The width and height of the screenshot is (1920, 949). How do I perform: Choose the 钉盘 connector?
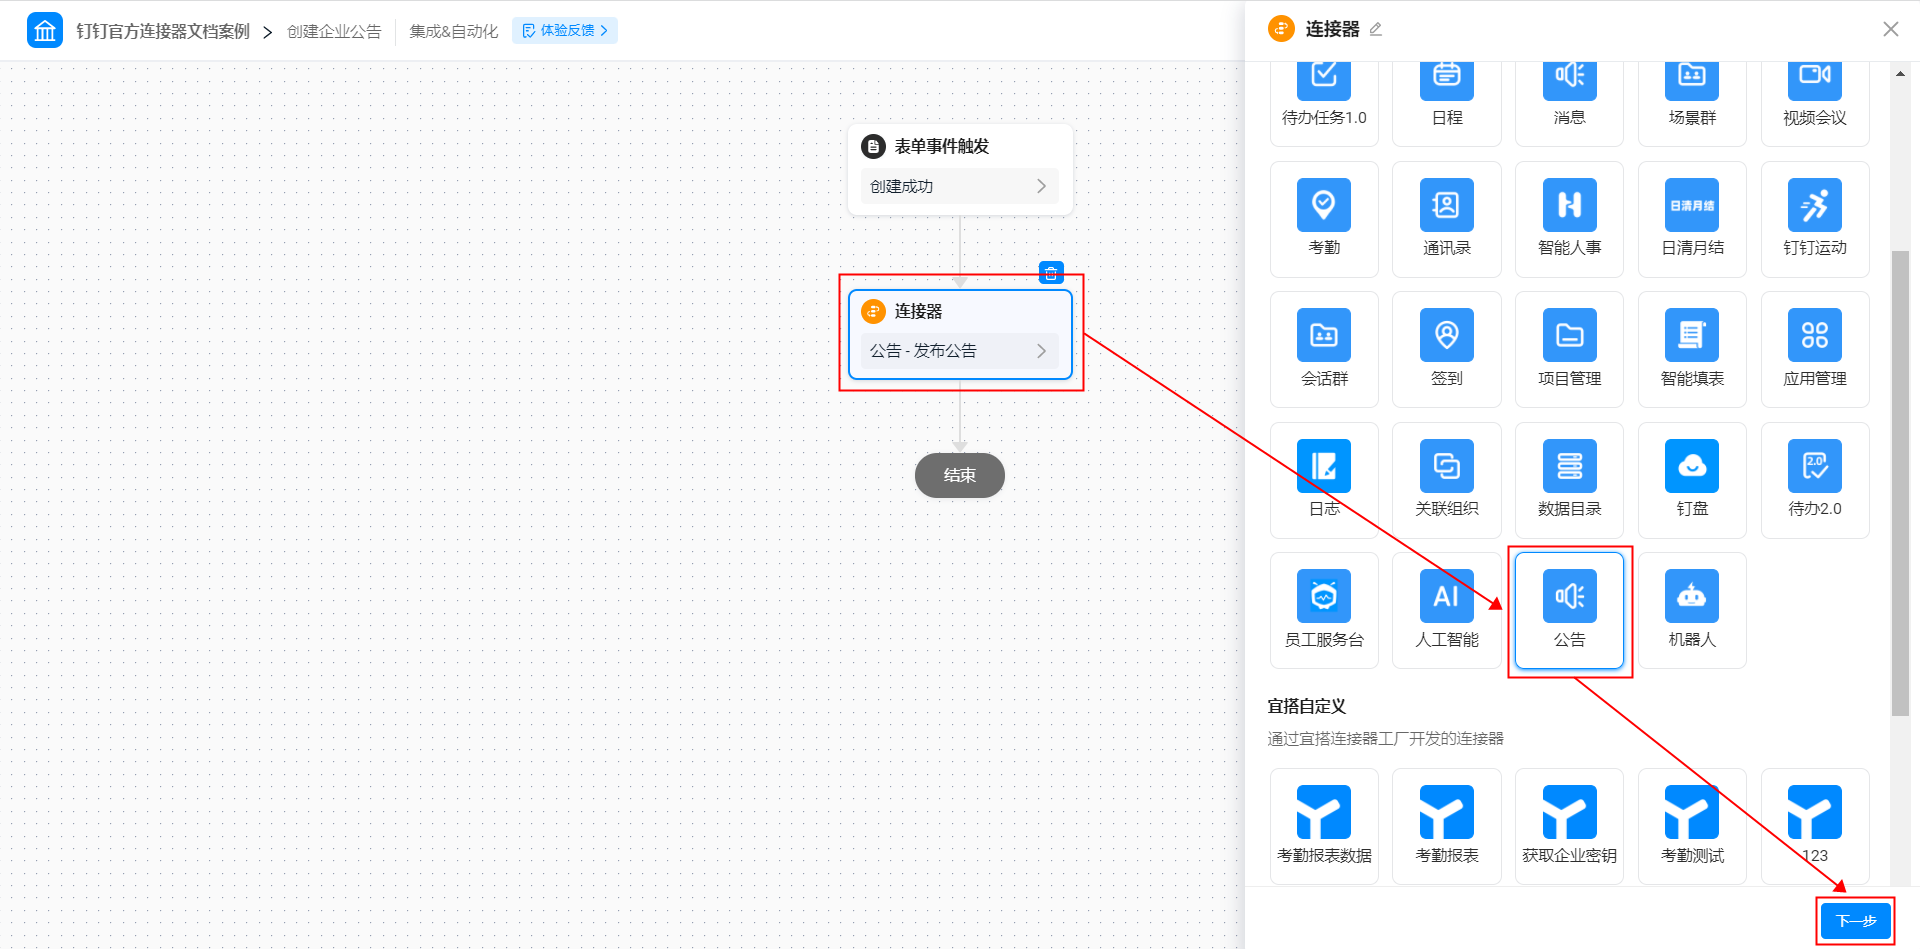point(1692,480)
